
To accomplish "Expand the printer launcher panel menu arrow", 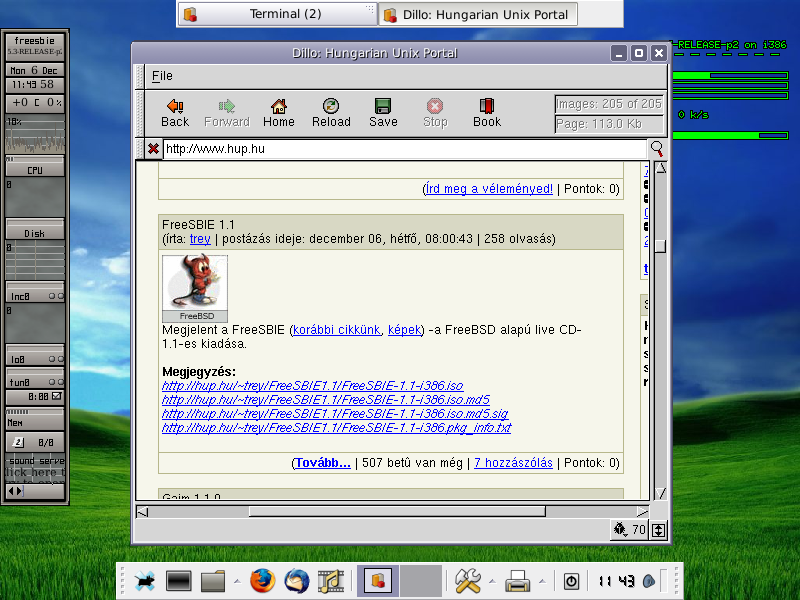I will tap(542, 581).
